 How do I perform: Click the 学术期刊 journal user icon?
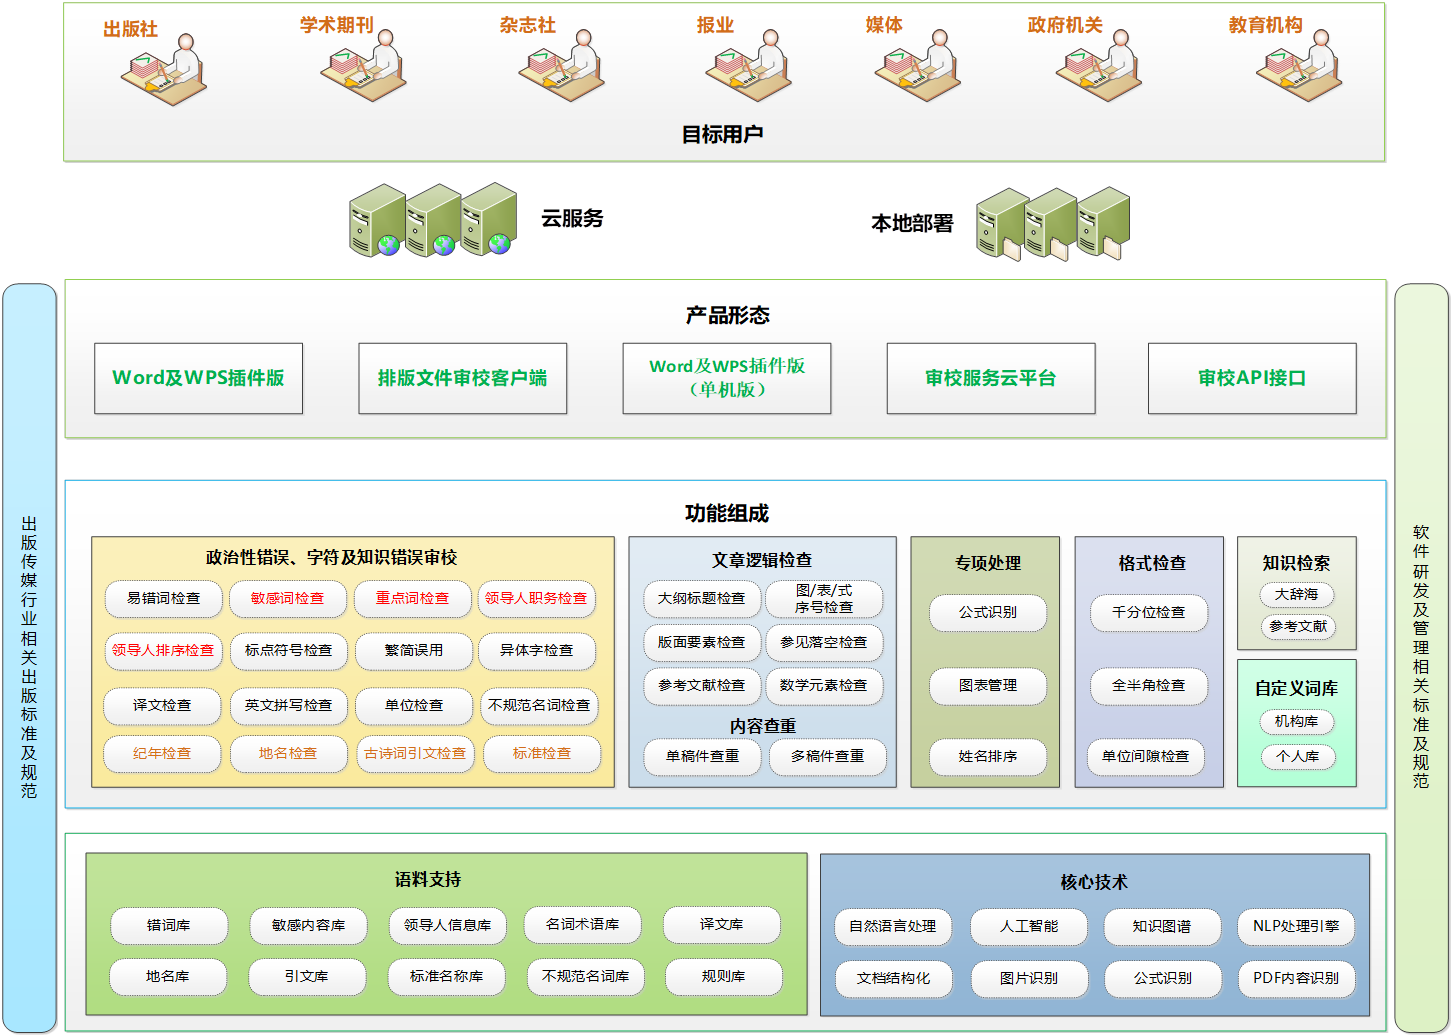point(362,70)
